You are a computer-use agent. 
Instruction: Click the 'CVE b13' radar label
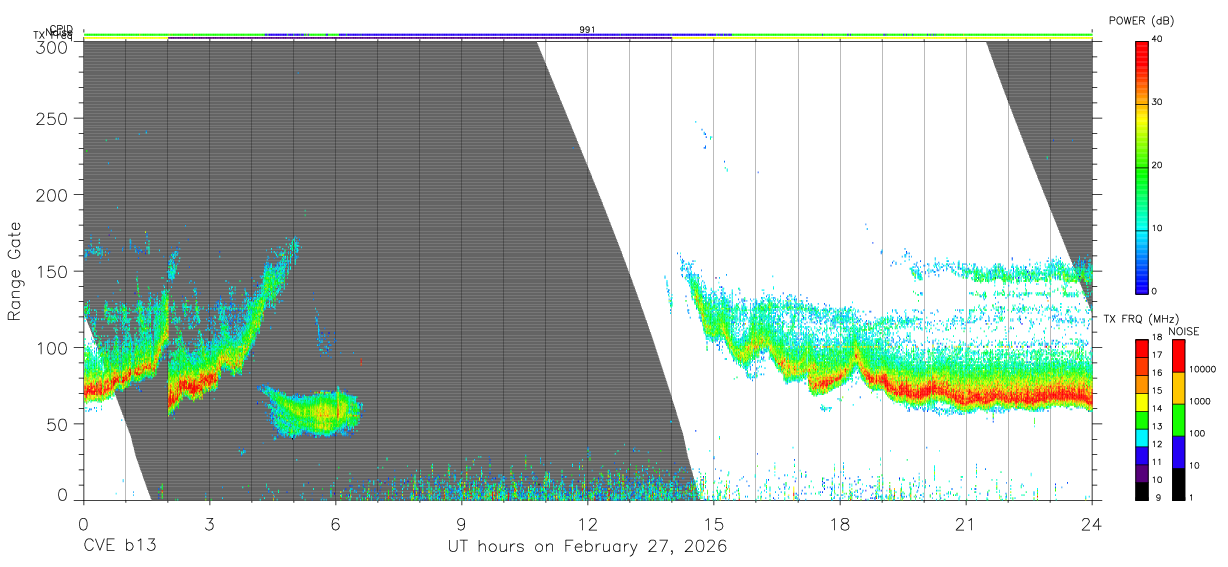[x=120, y=547]
